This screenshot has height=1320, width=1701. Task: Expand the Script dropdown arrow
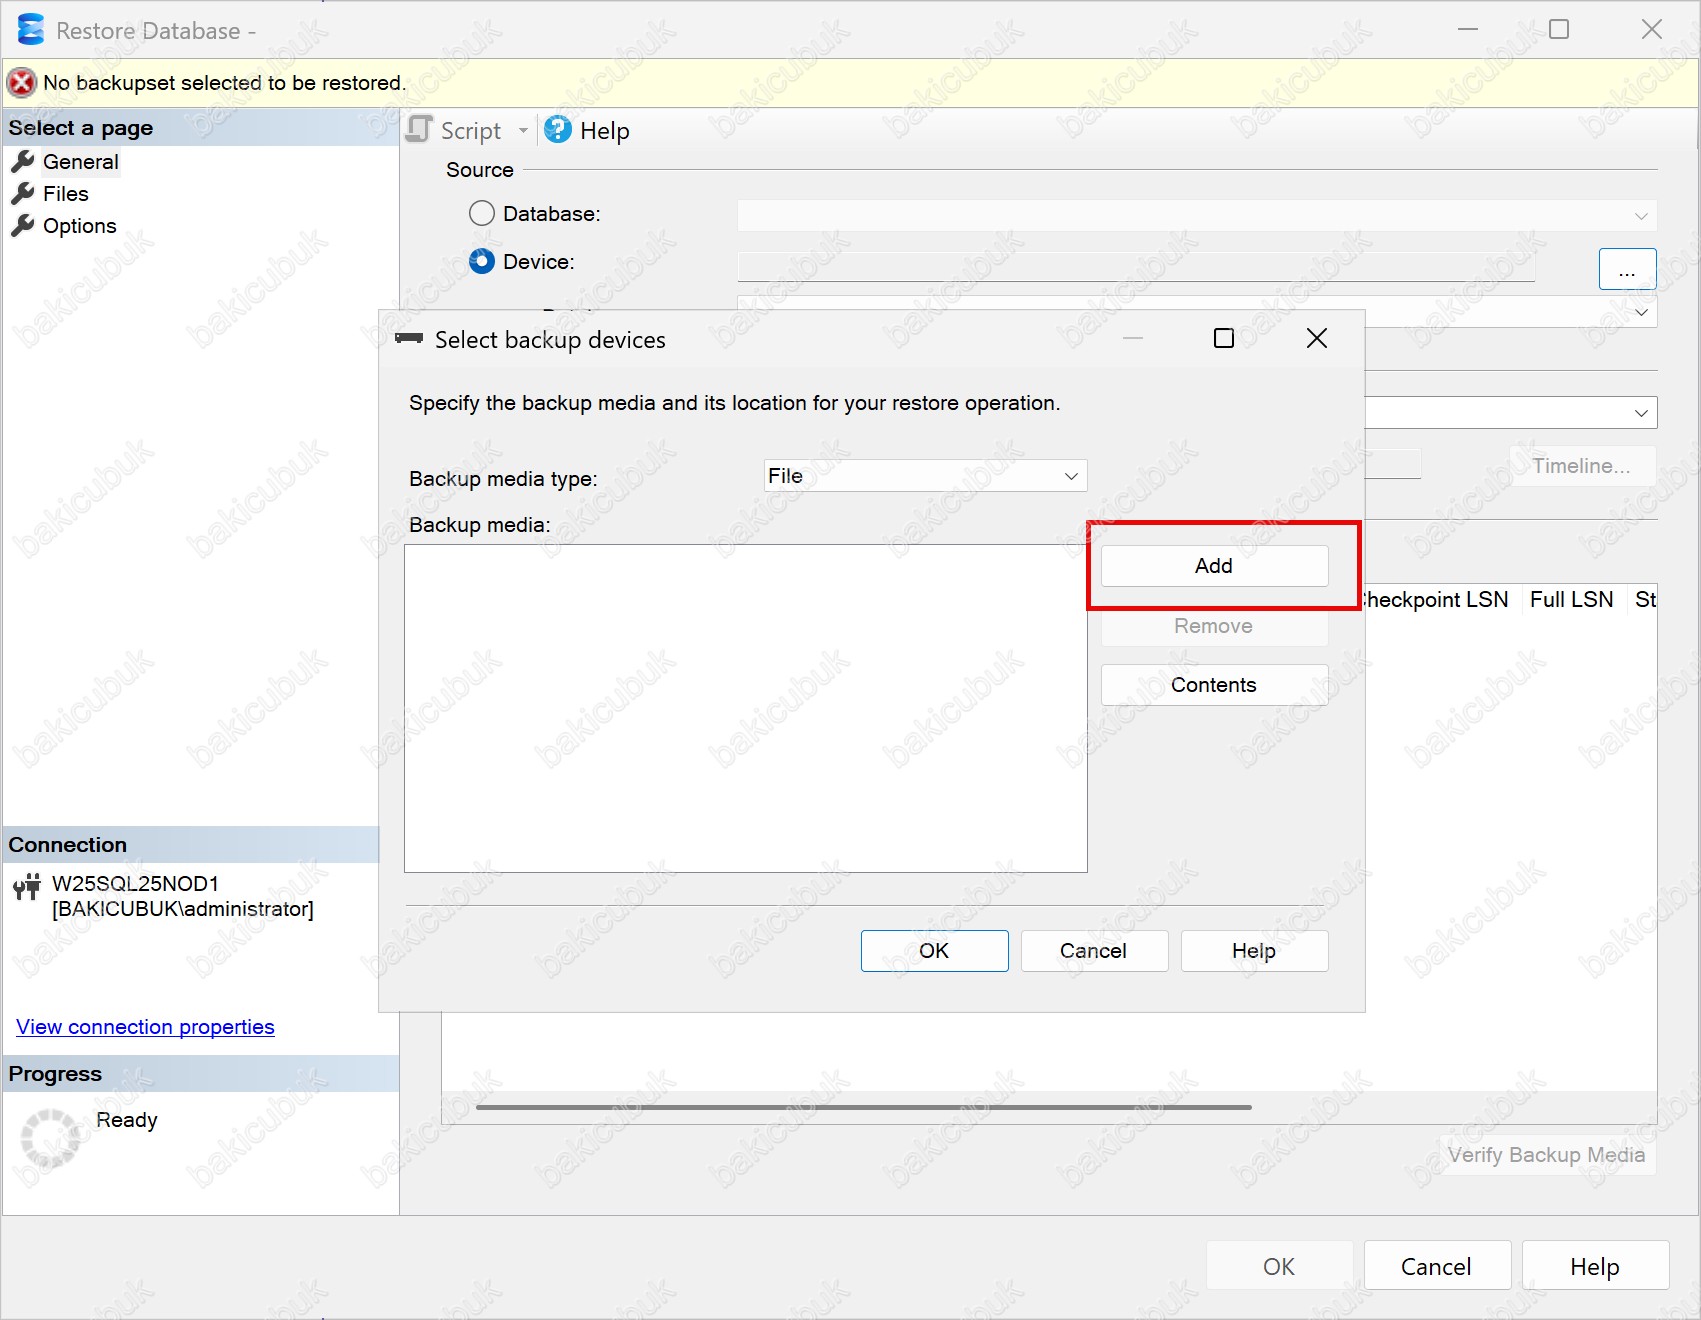coord(523,131)
